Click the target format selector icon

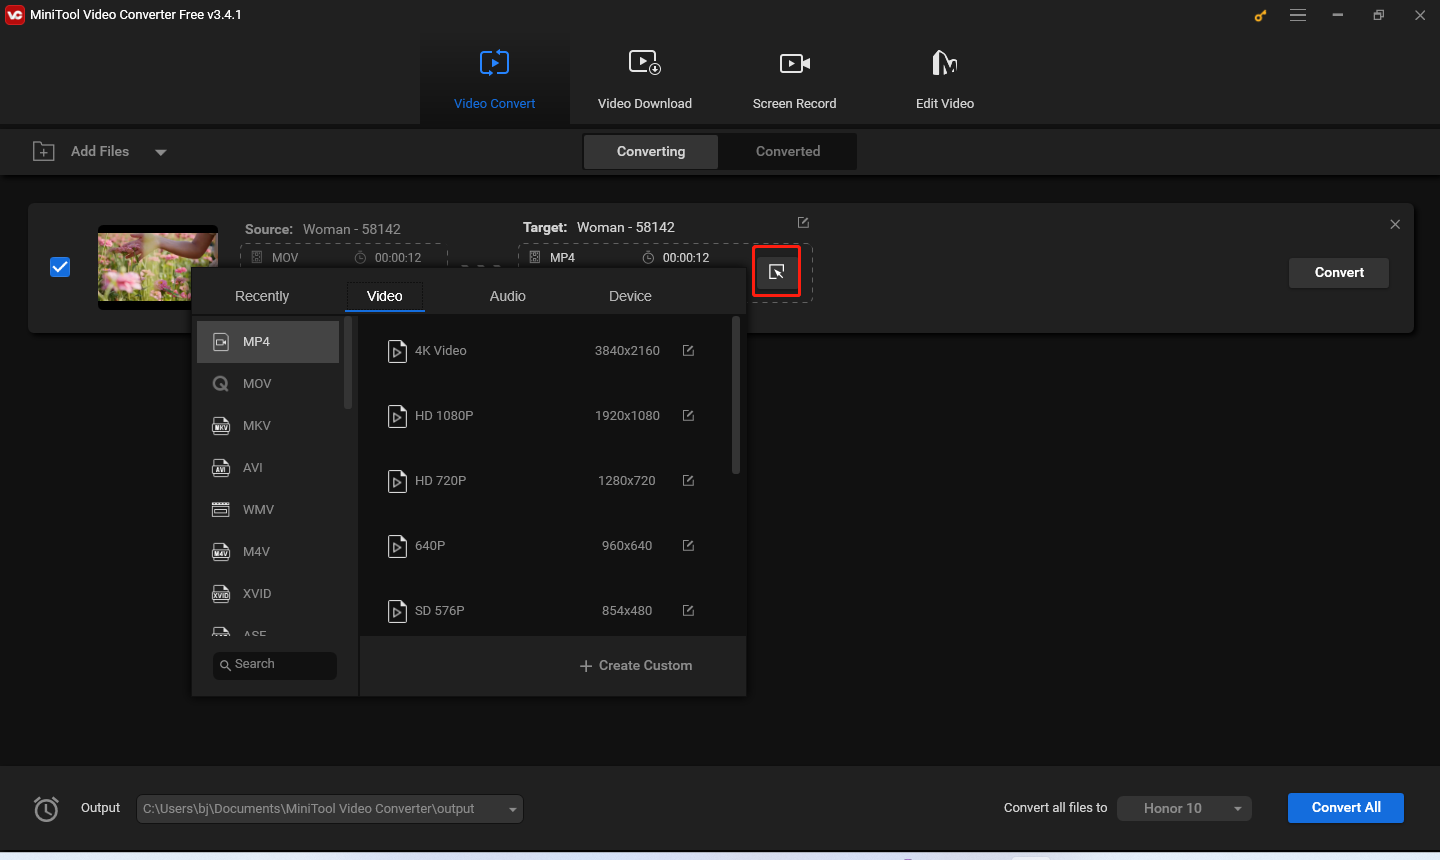pos(777,272)
